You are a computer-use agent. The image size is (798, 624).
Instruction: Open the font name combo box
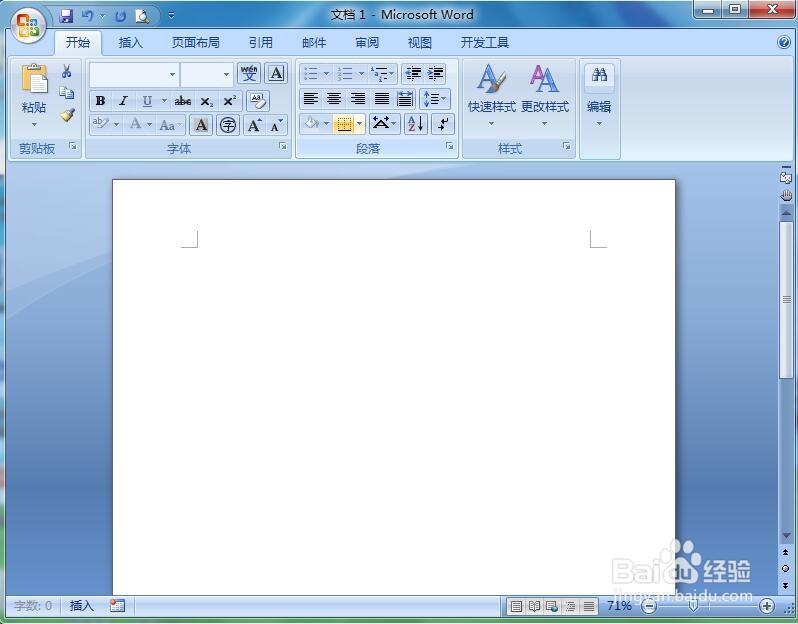[x=134, y=74]
